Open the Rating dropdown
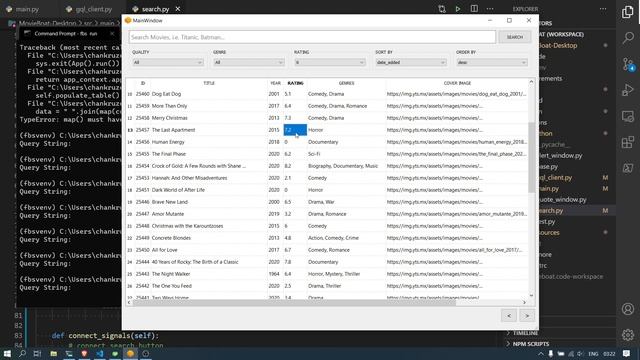This screenshot has height=360, width=640. pos(330,62)
